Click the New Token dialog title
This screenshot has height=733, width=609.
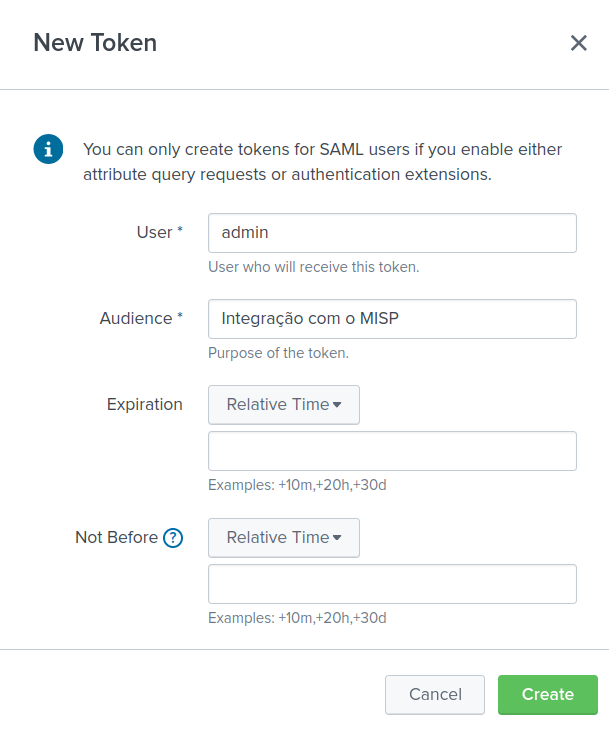point(95,43)
